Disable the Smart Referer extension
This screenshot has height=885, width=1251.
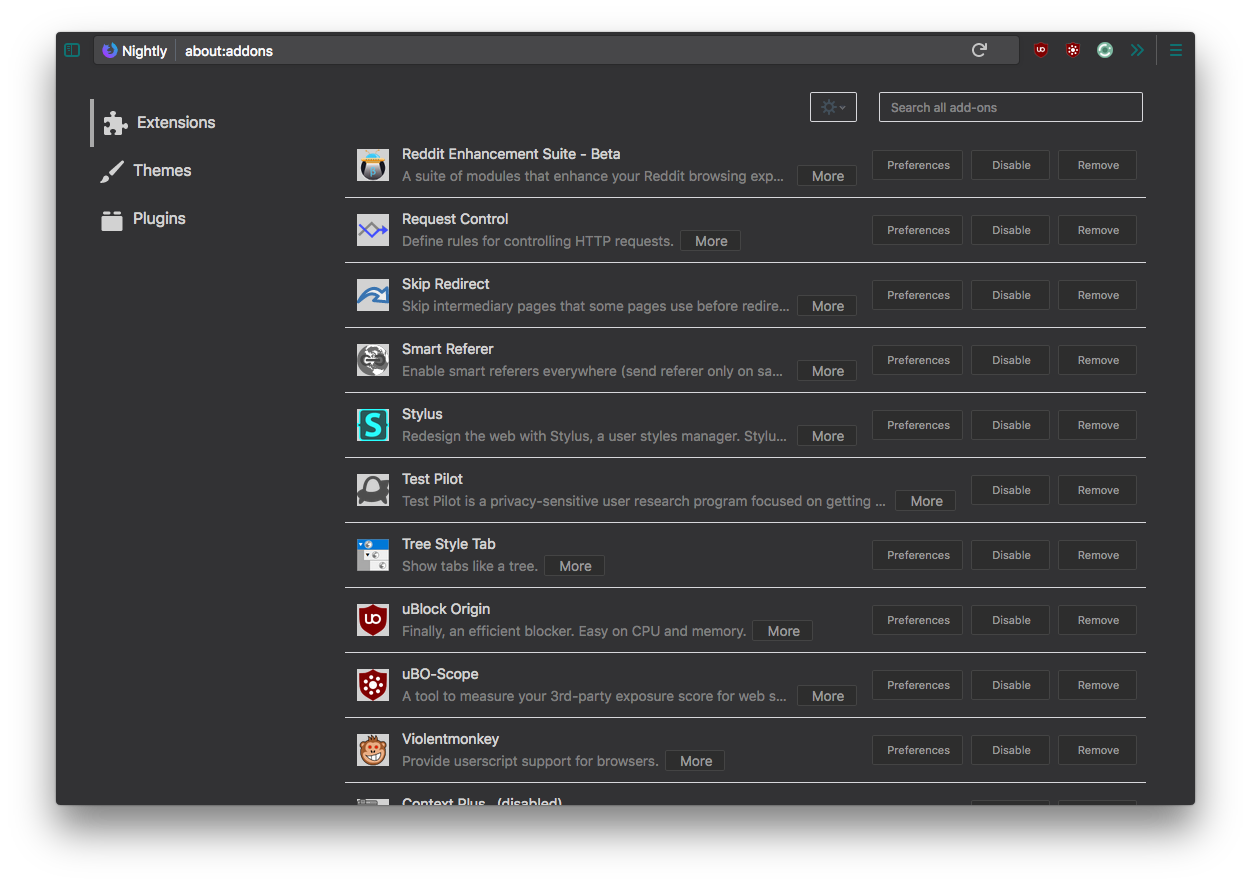(x=1011, y=360)
